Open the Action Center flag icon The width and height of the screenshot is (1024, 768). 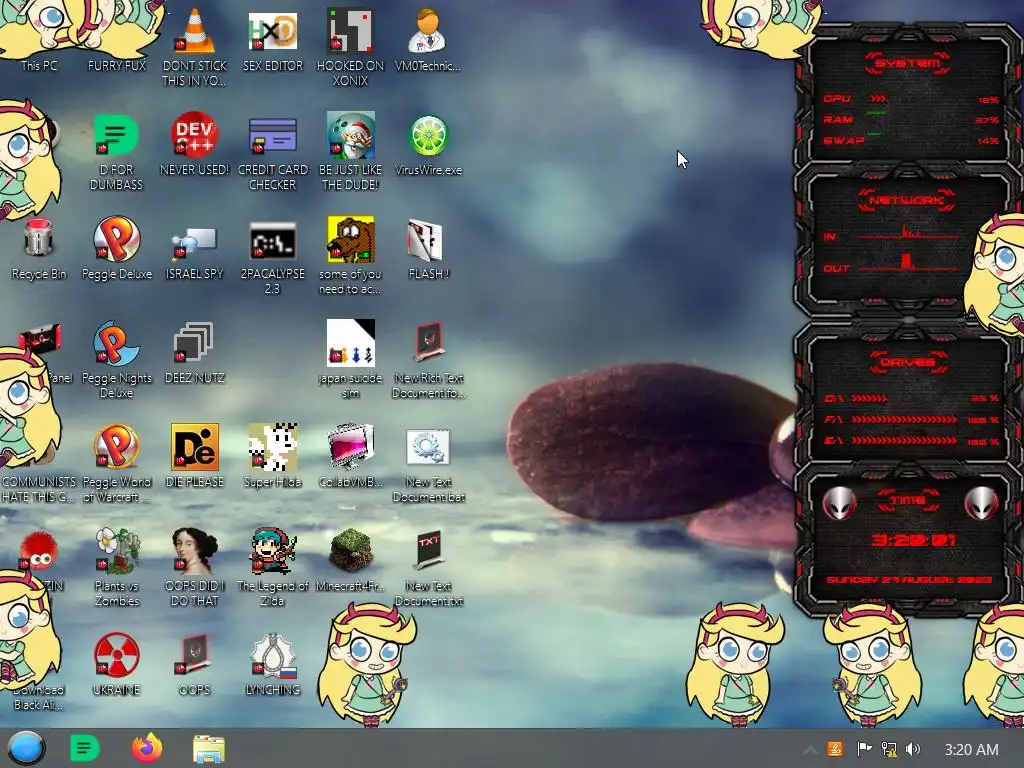(863, 749)
